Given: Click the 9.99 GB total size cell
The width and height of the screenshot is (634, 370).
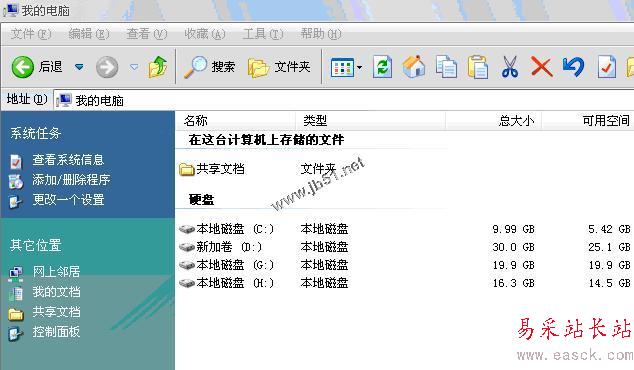Looking at the screenshot, I should click(x=514, y=229).
